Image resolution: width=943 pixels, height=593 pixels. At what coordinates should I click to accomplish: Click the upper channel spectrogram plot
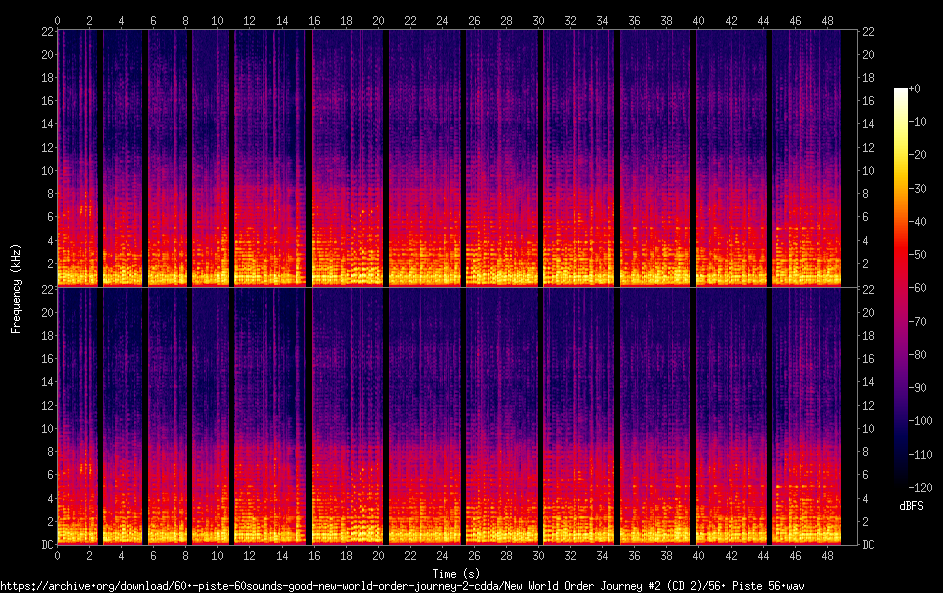[457, 159]
